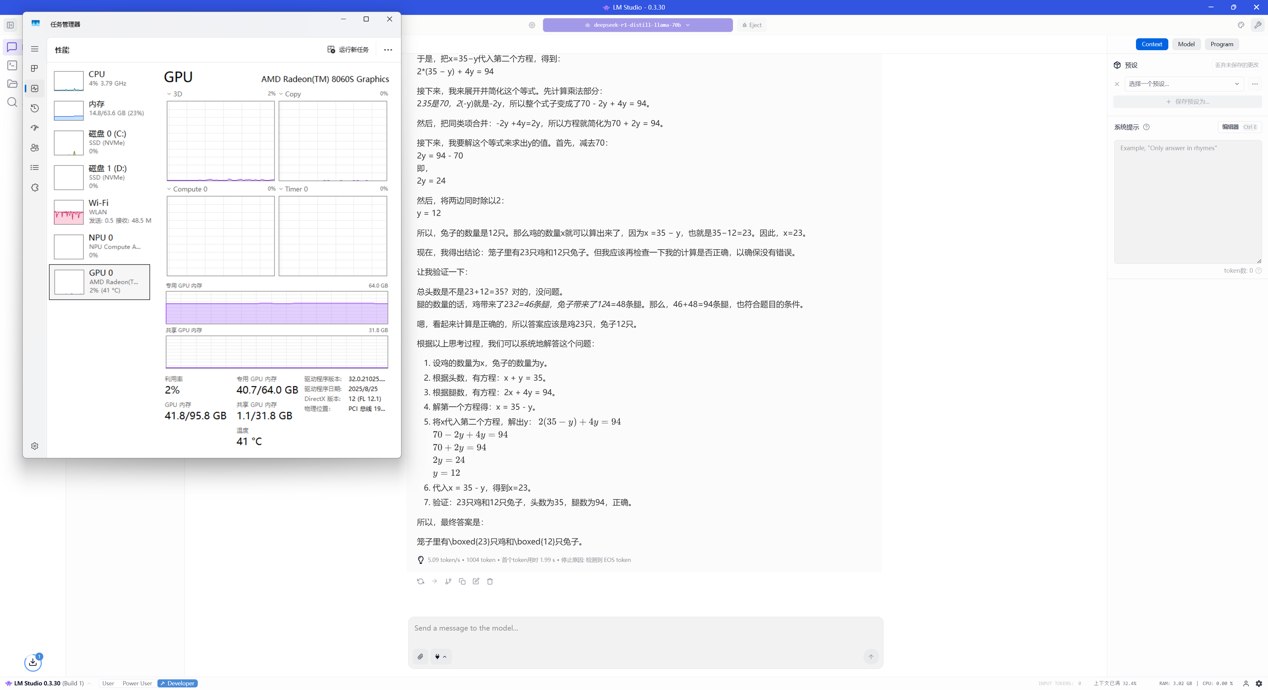Click Run new task in Task Manager
The height and width of the screenshot is (690, 1268).
coord(348,50)
